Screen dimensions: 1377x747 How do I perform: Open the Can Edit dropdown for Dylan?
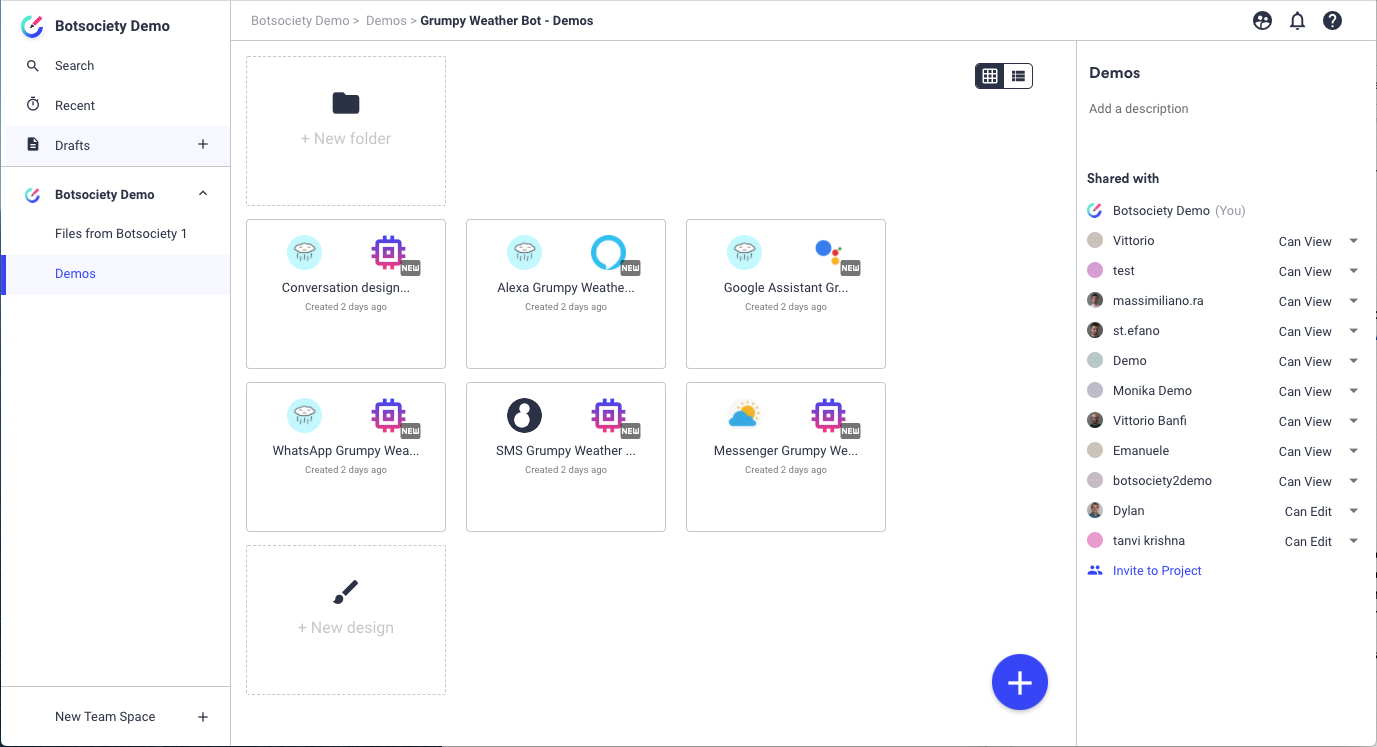[1353, 511]
